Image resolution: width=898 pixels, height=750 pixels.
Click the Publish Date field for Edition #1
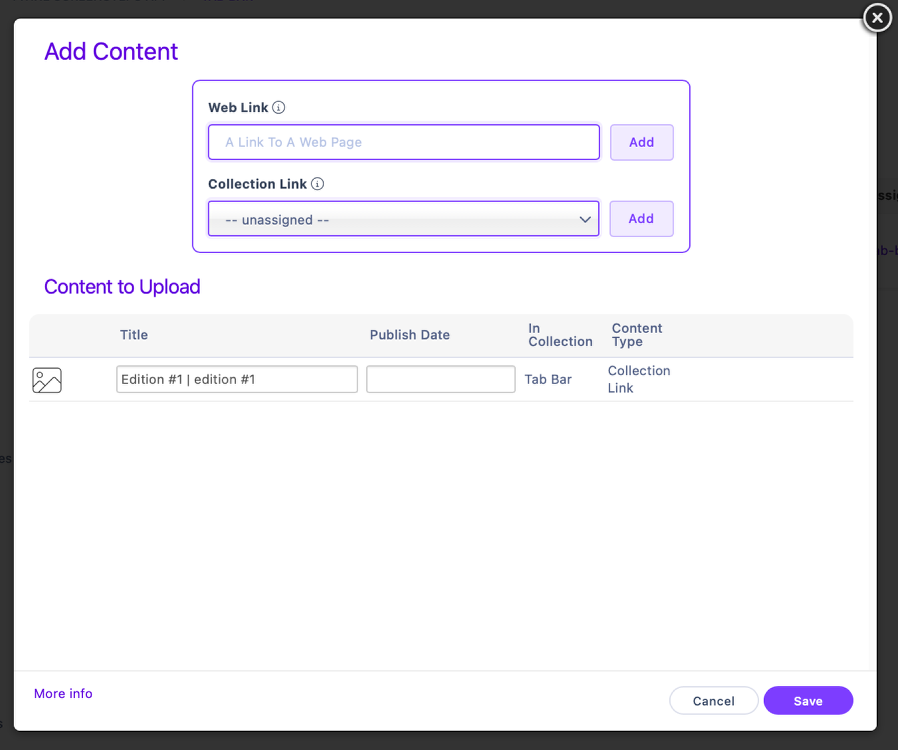click(440, 379)
